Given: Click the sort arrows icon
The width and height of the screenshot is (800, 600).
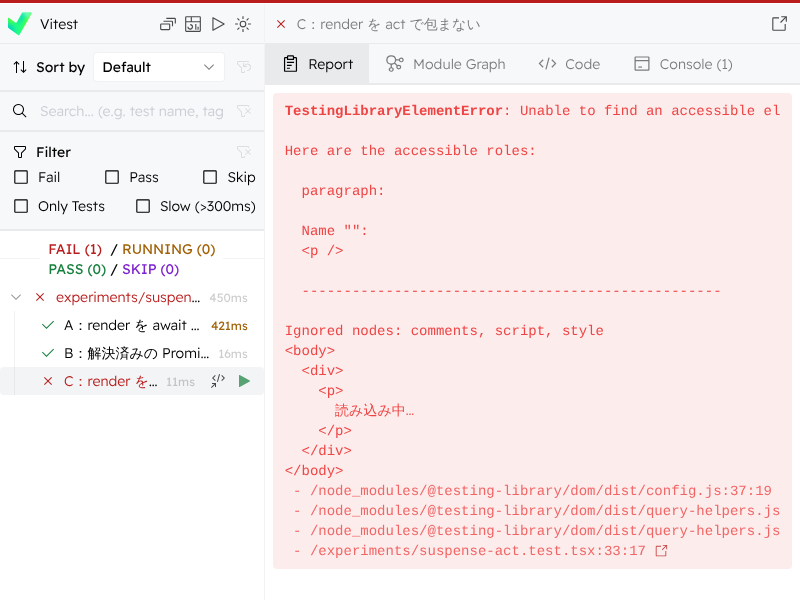Looking at the screenshot, I should (20, 67).
